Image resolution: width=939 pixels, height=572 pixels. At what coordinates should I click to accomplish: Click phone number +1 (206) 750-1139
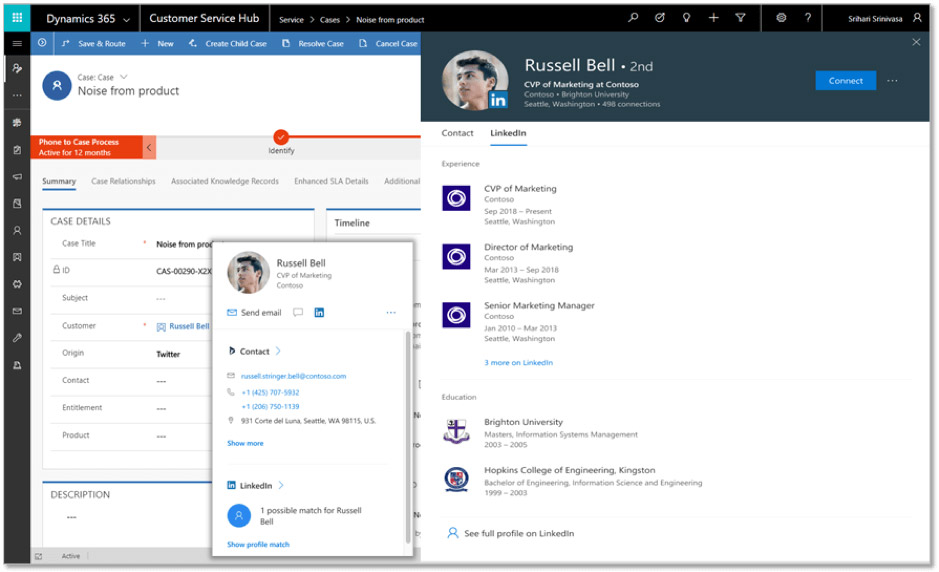tap(270, 406)
